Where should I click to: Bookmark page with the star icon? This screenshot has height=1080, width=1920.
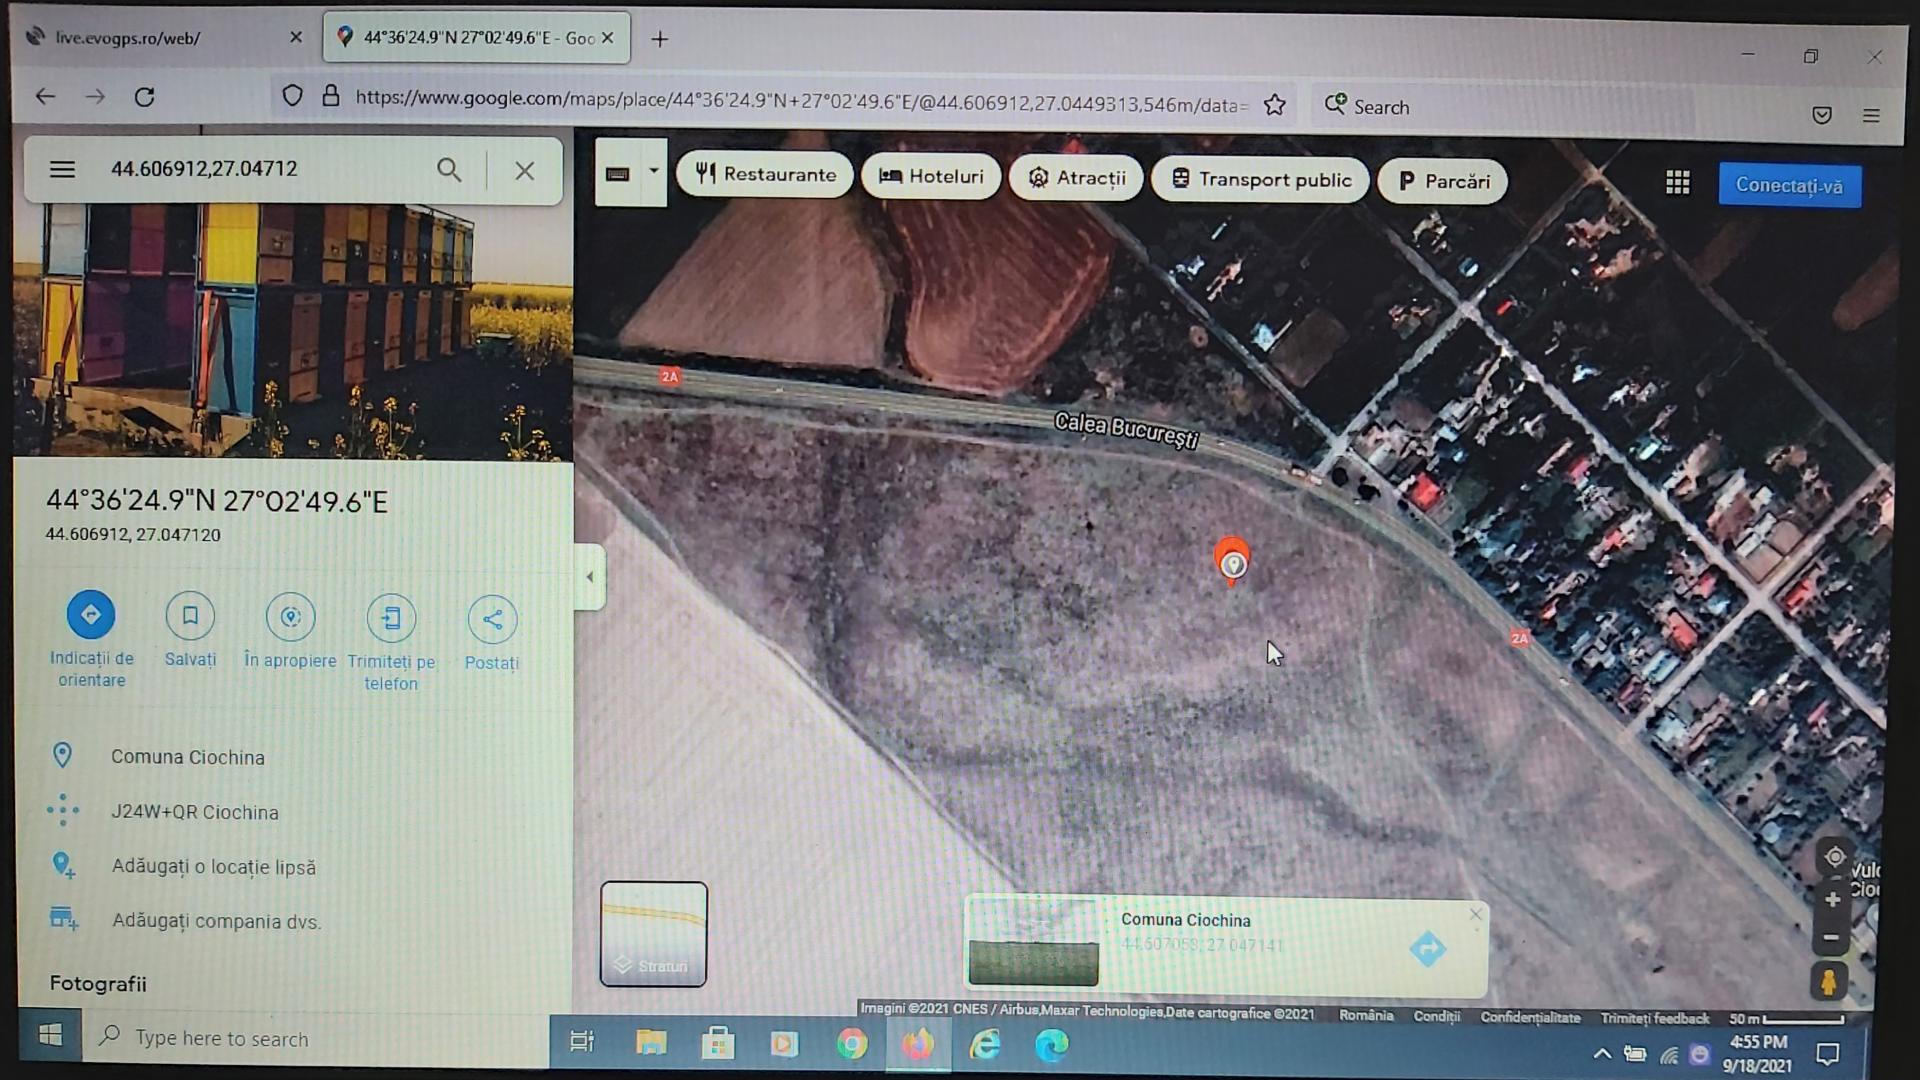[1274, 105]
